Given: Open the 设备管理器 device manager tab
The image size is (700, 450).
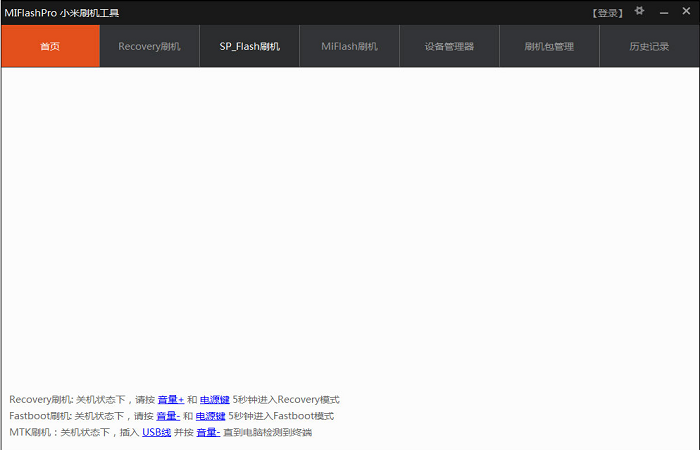Looking at the screenshot, I should (x=449, y=47).
